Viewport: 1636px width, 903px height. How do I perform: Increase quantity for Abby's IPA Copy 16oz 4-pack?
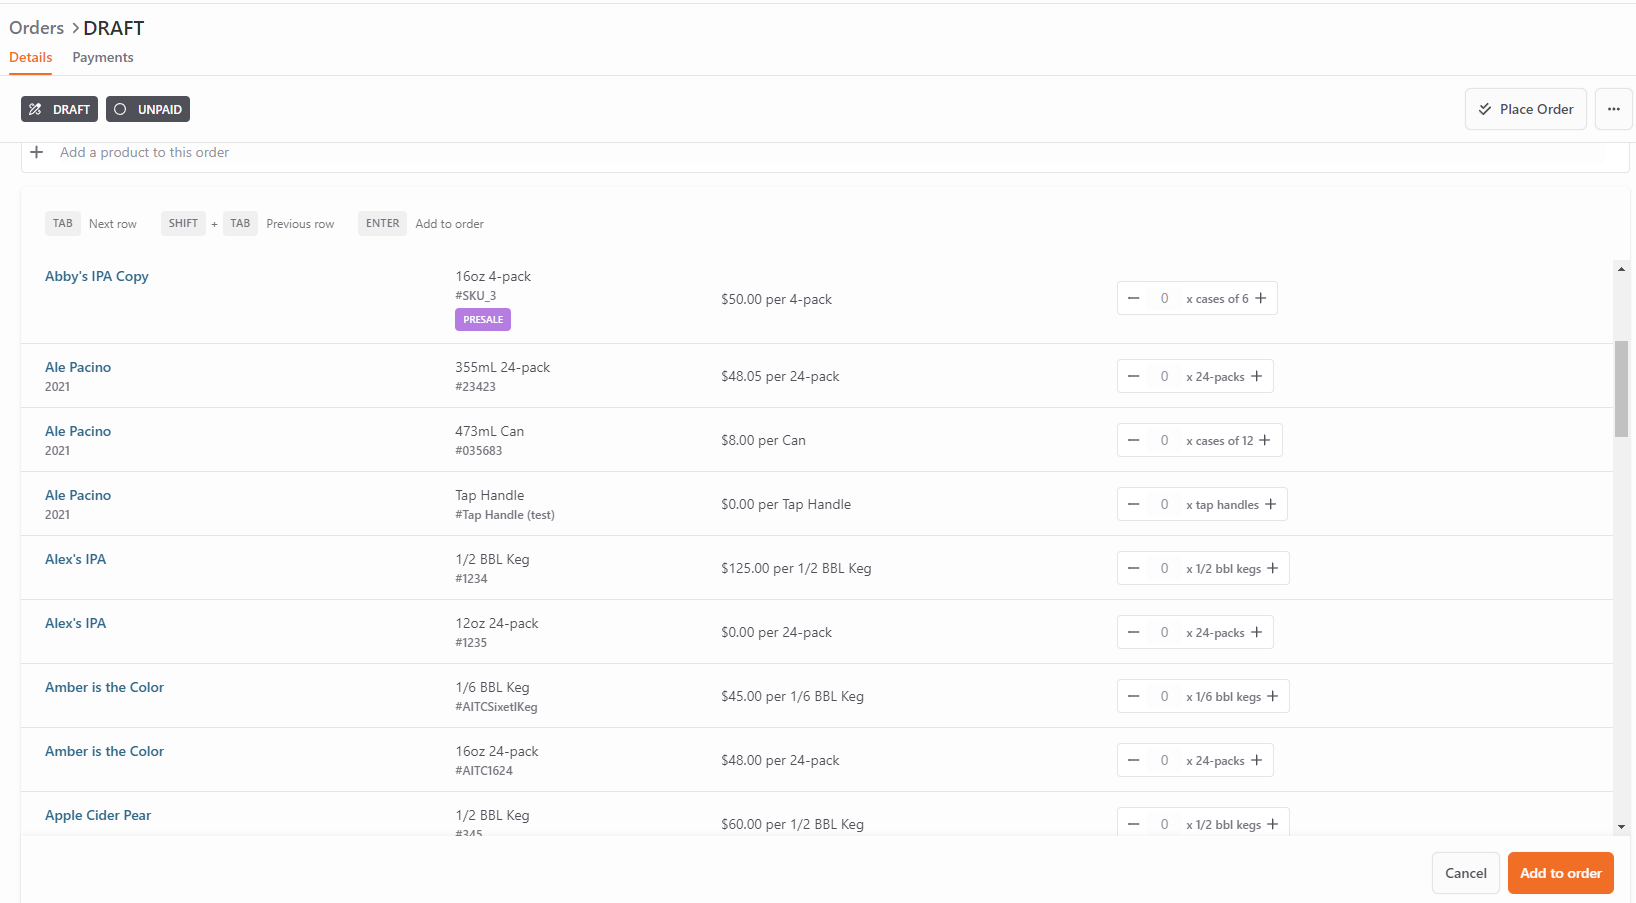[x=1261, y=298]
